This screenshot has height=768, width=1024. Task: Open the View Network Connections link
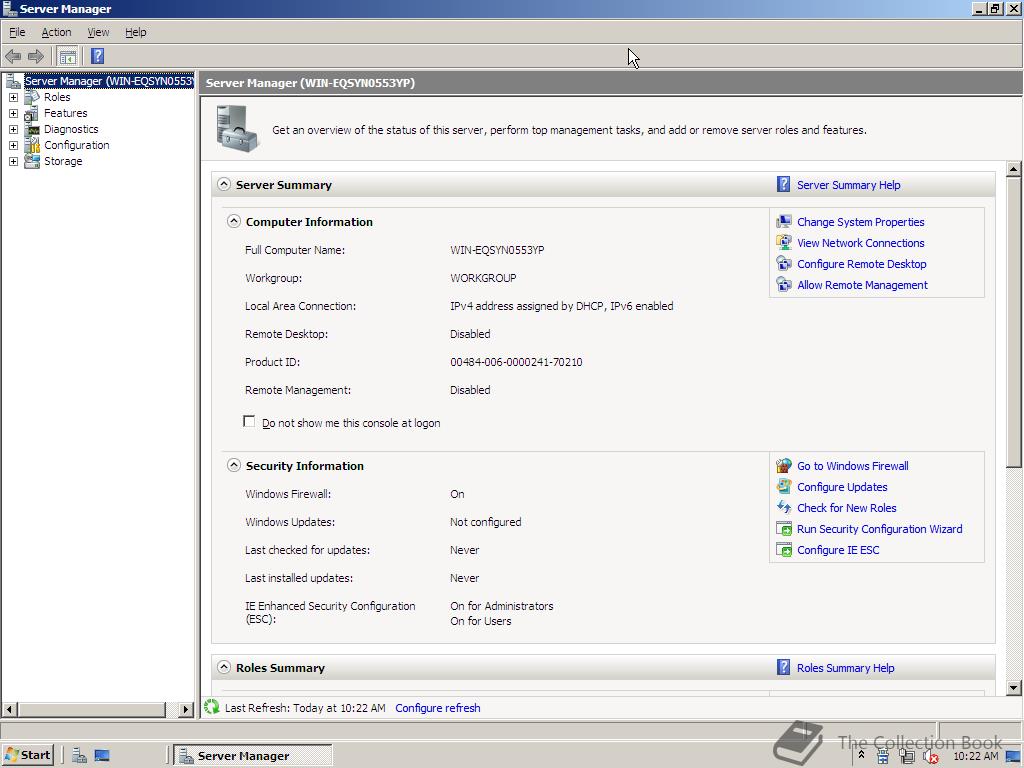[x=861, y=243]
